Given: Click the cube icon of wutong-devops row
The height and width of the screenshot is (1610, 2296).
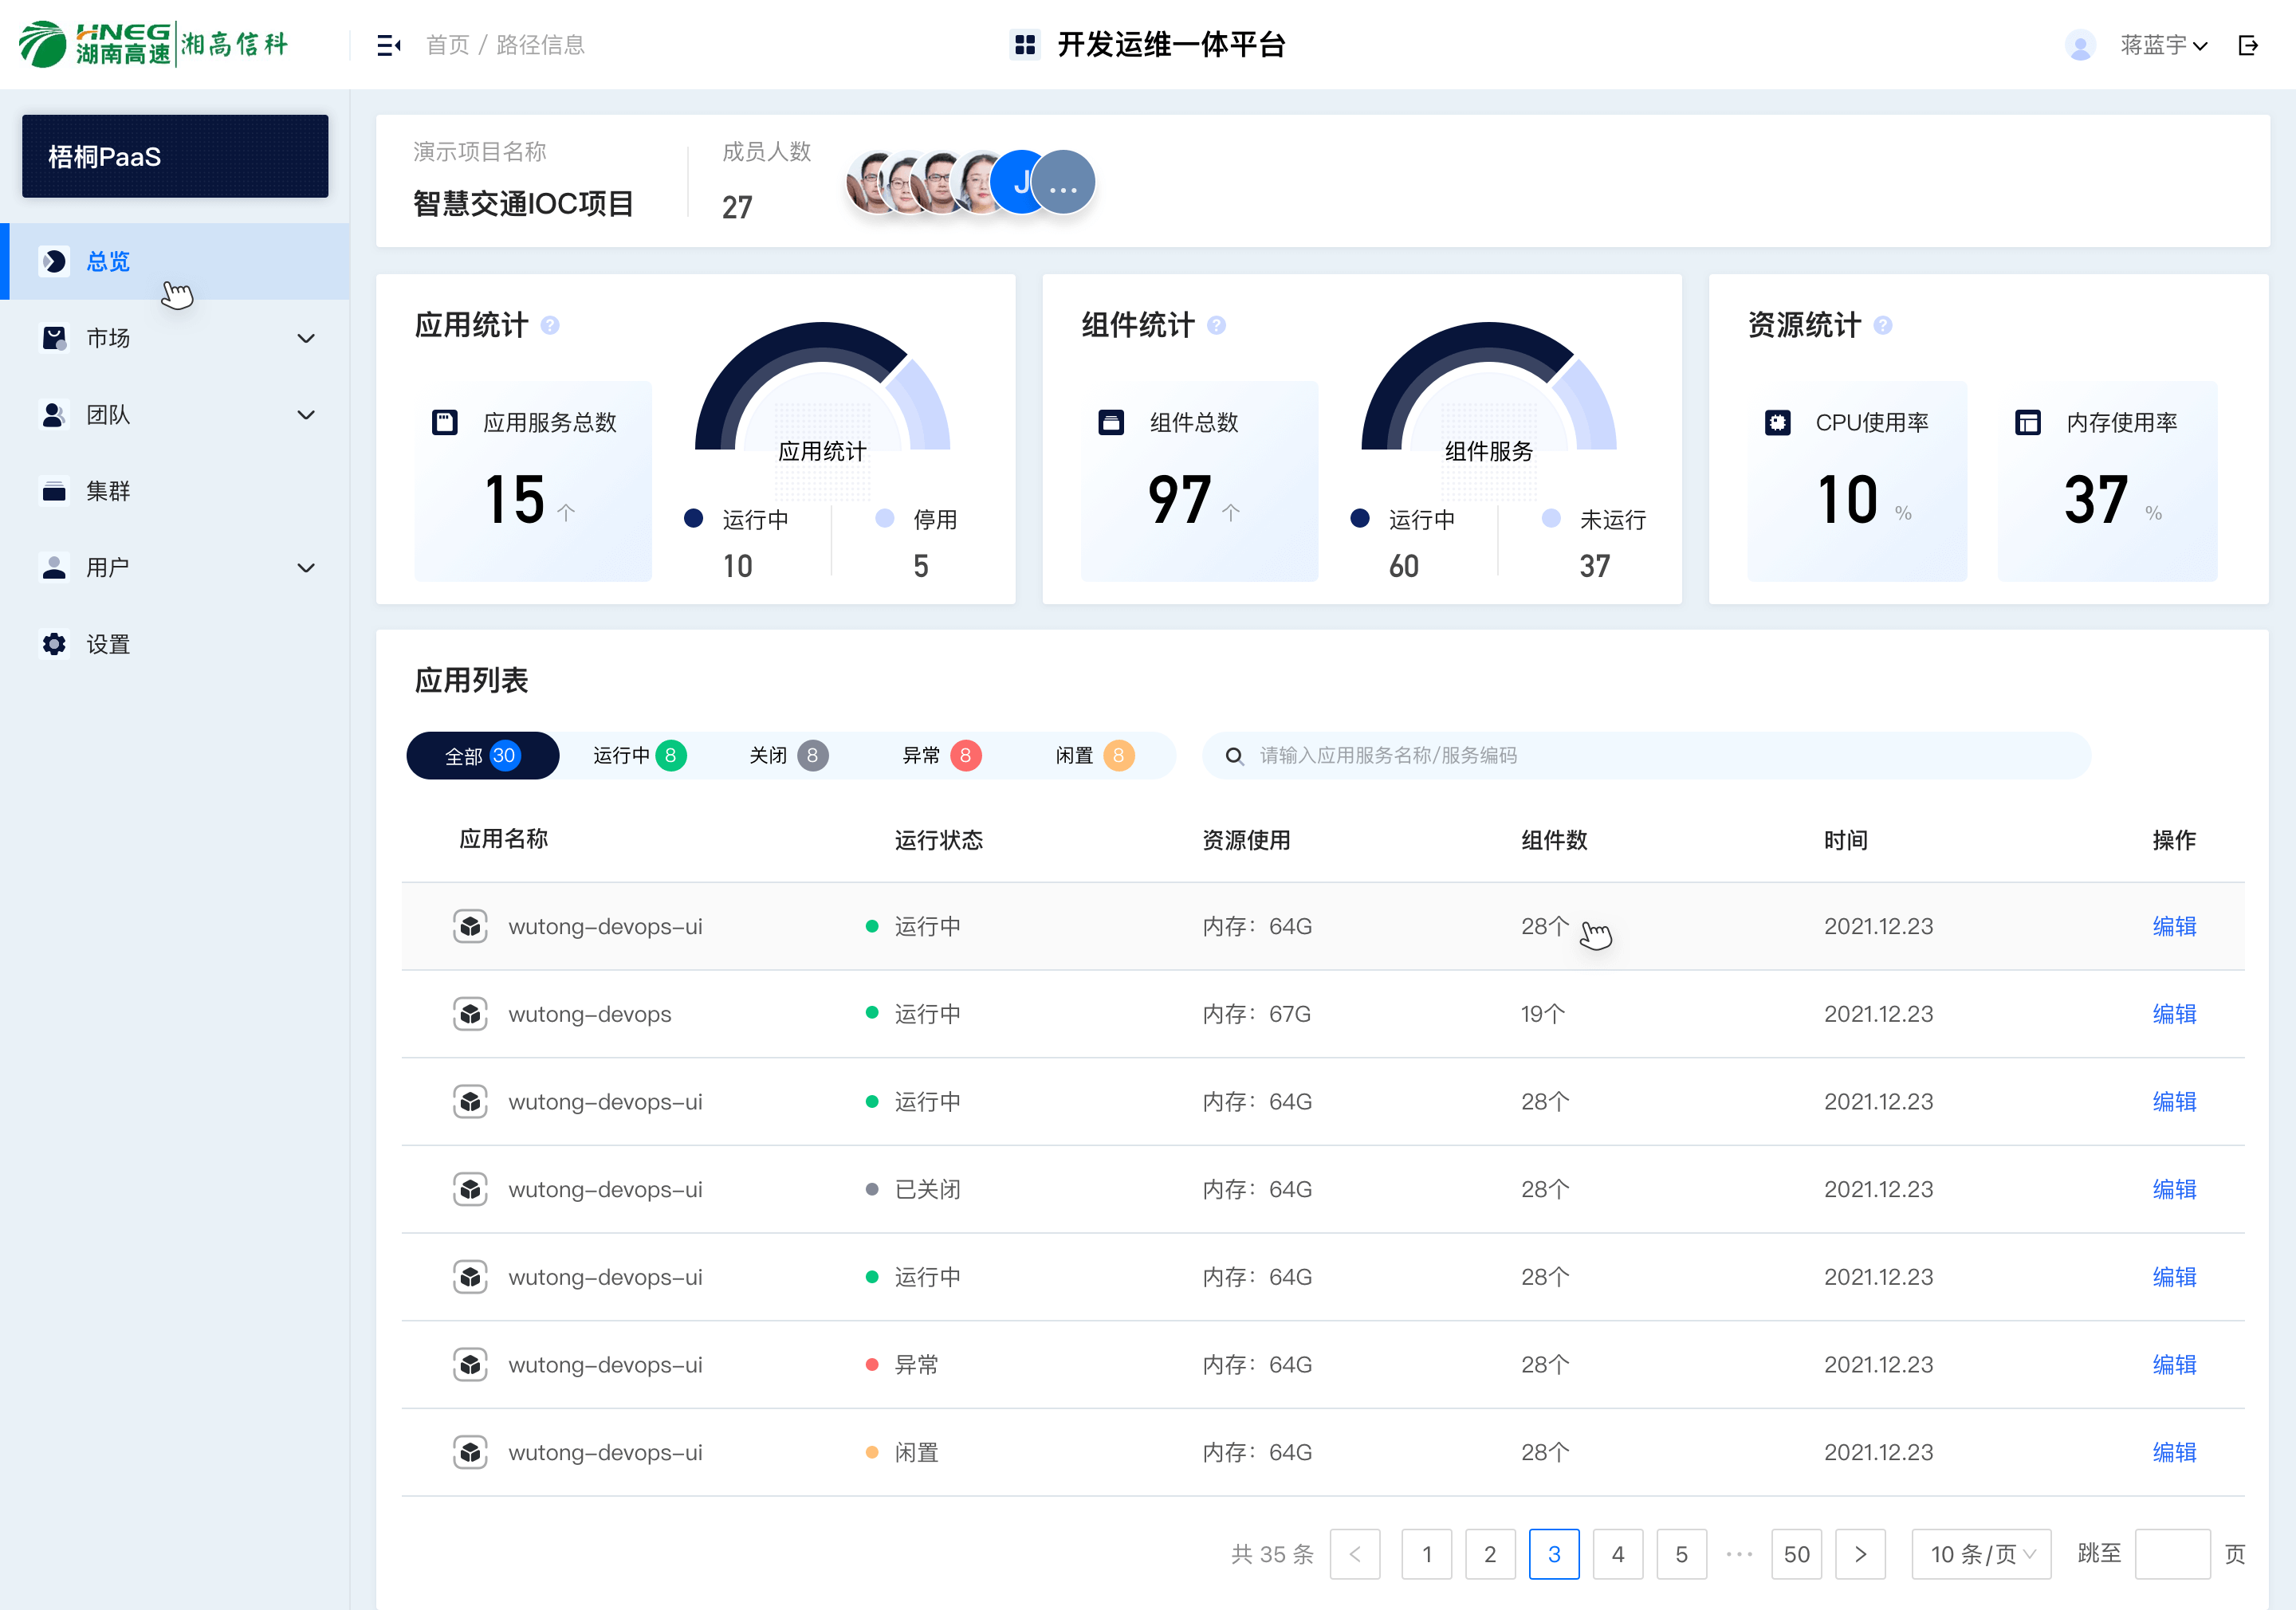Looking at the screenshot, I should click(x=470, y=1014).
